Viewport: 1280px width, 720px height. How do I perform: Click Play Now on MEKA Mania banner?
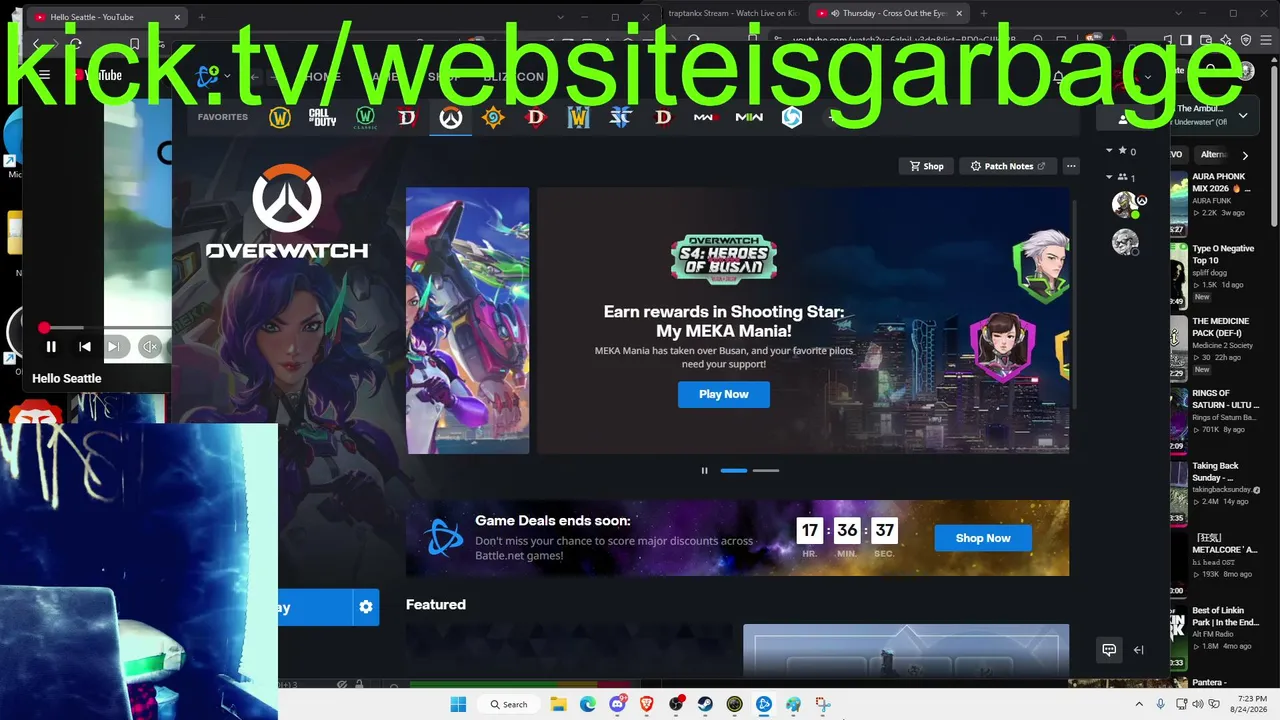[x=724, y=394]
